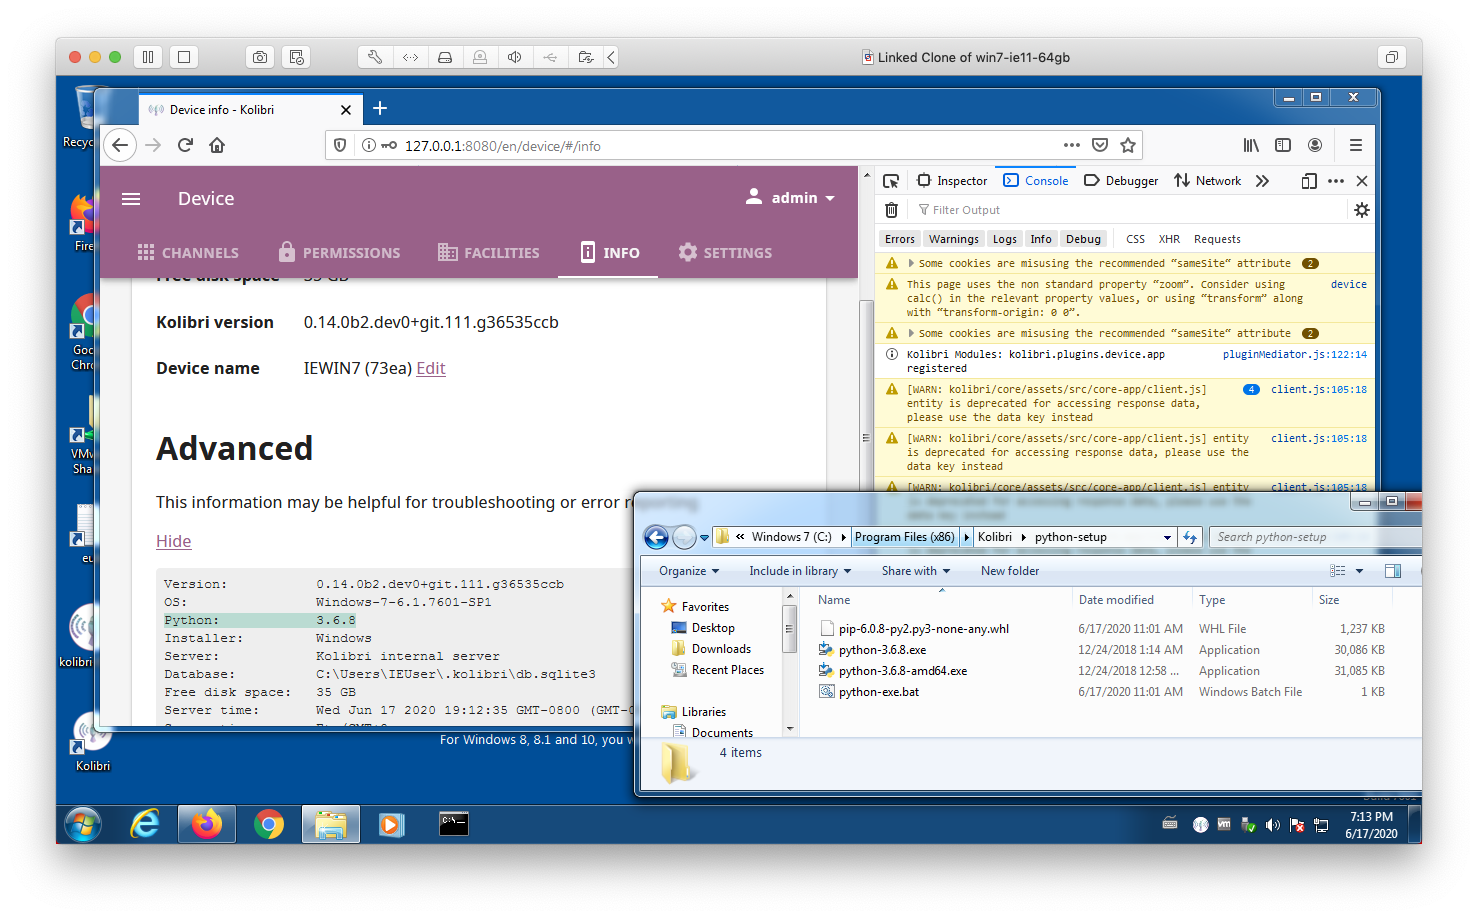Viewport: 1478px width, 918px height.
Task: Click the Edit link next to device name
Action: click(x=430, y=368)
